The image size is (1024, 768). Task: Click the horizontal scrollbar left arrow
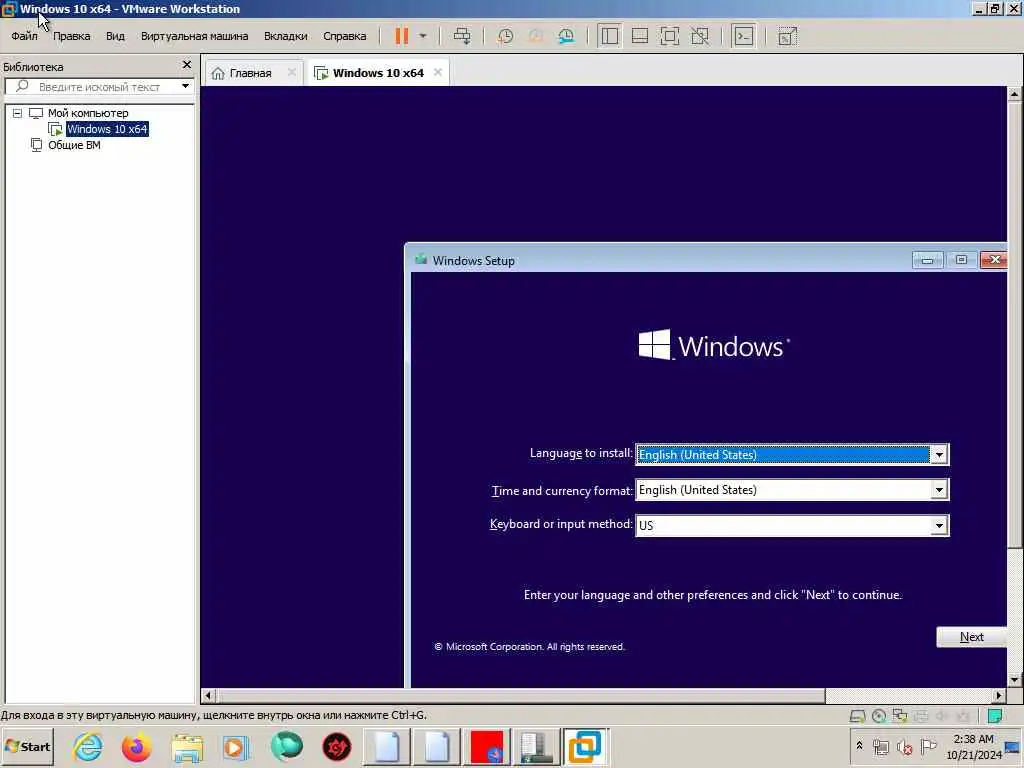click(x=208, y=696)
